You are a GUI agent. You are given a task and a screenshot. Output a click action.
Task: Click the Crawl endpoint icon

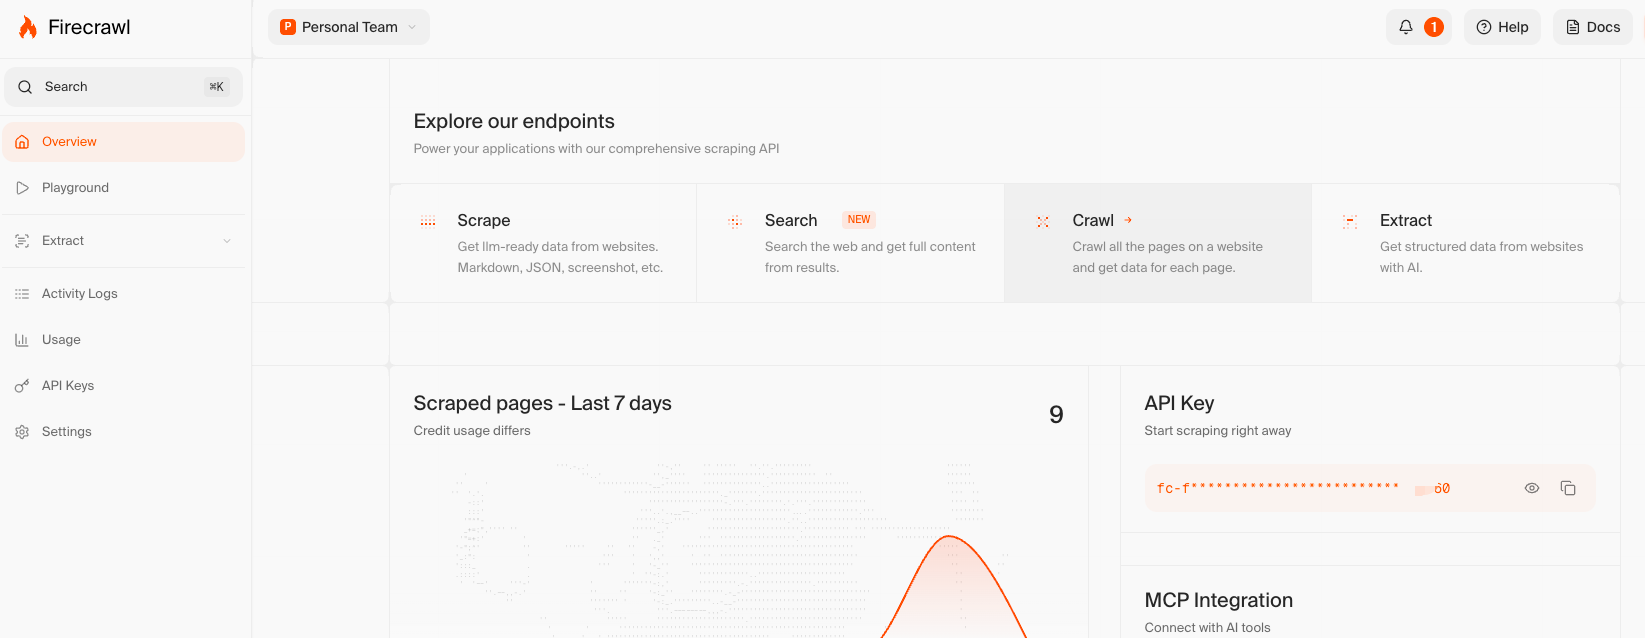pos(1043,221)
